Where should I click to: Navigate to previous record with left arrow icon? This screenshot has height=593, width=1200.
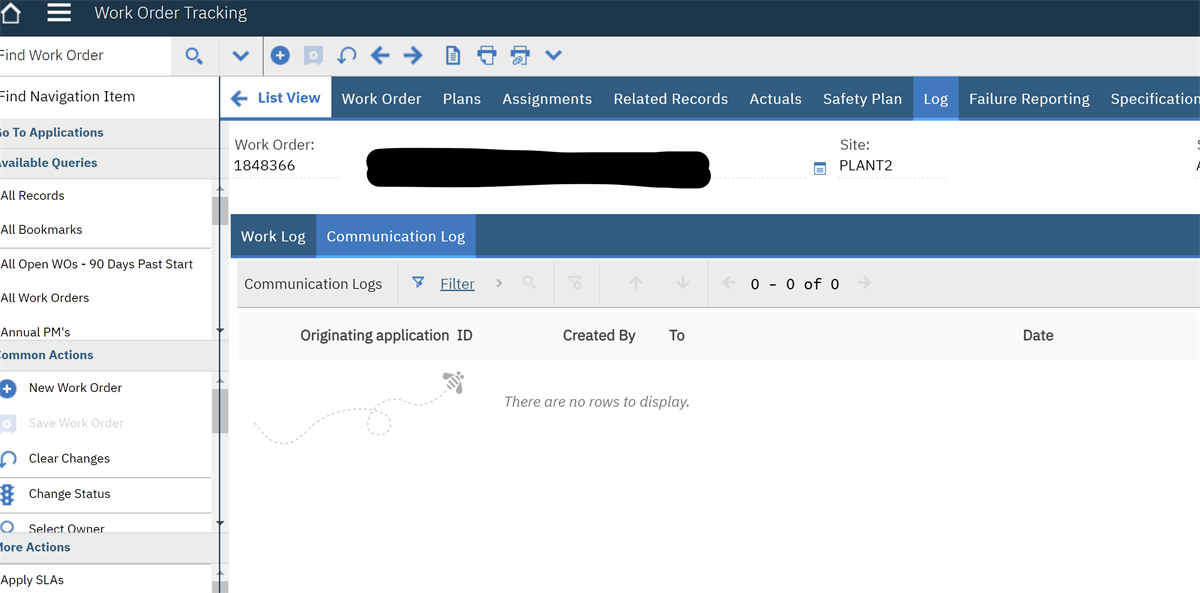(x=381, y=55)
